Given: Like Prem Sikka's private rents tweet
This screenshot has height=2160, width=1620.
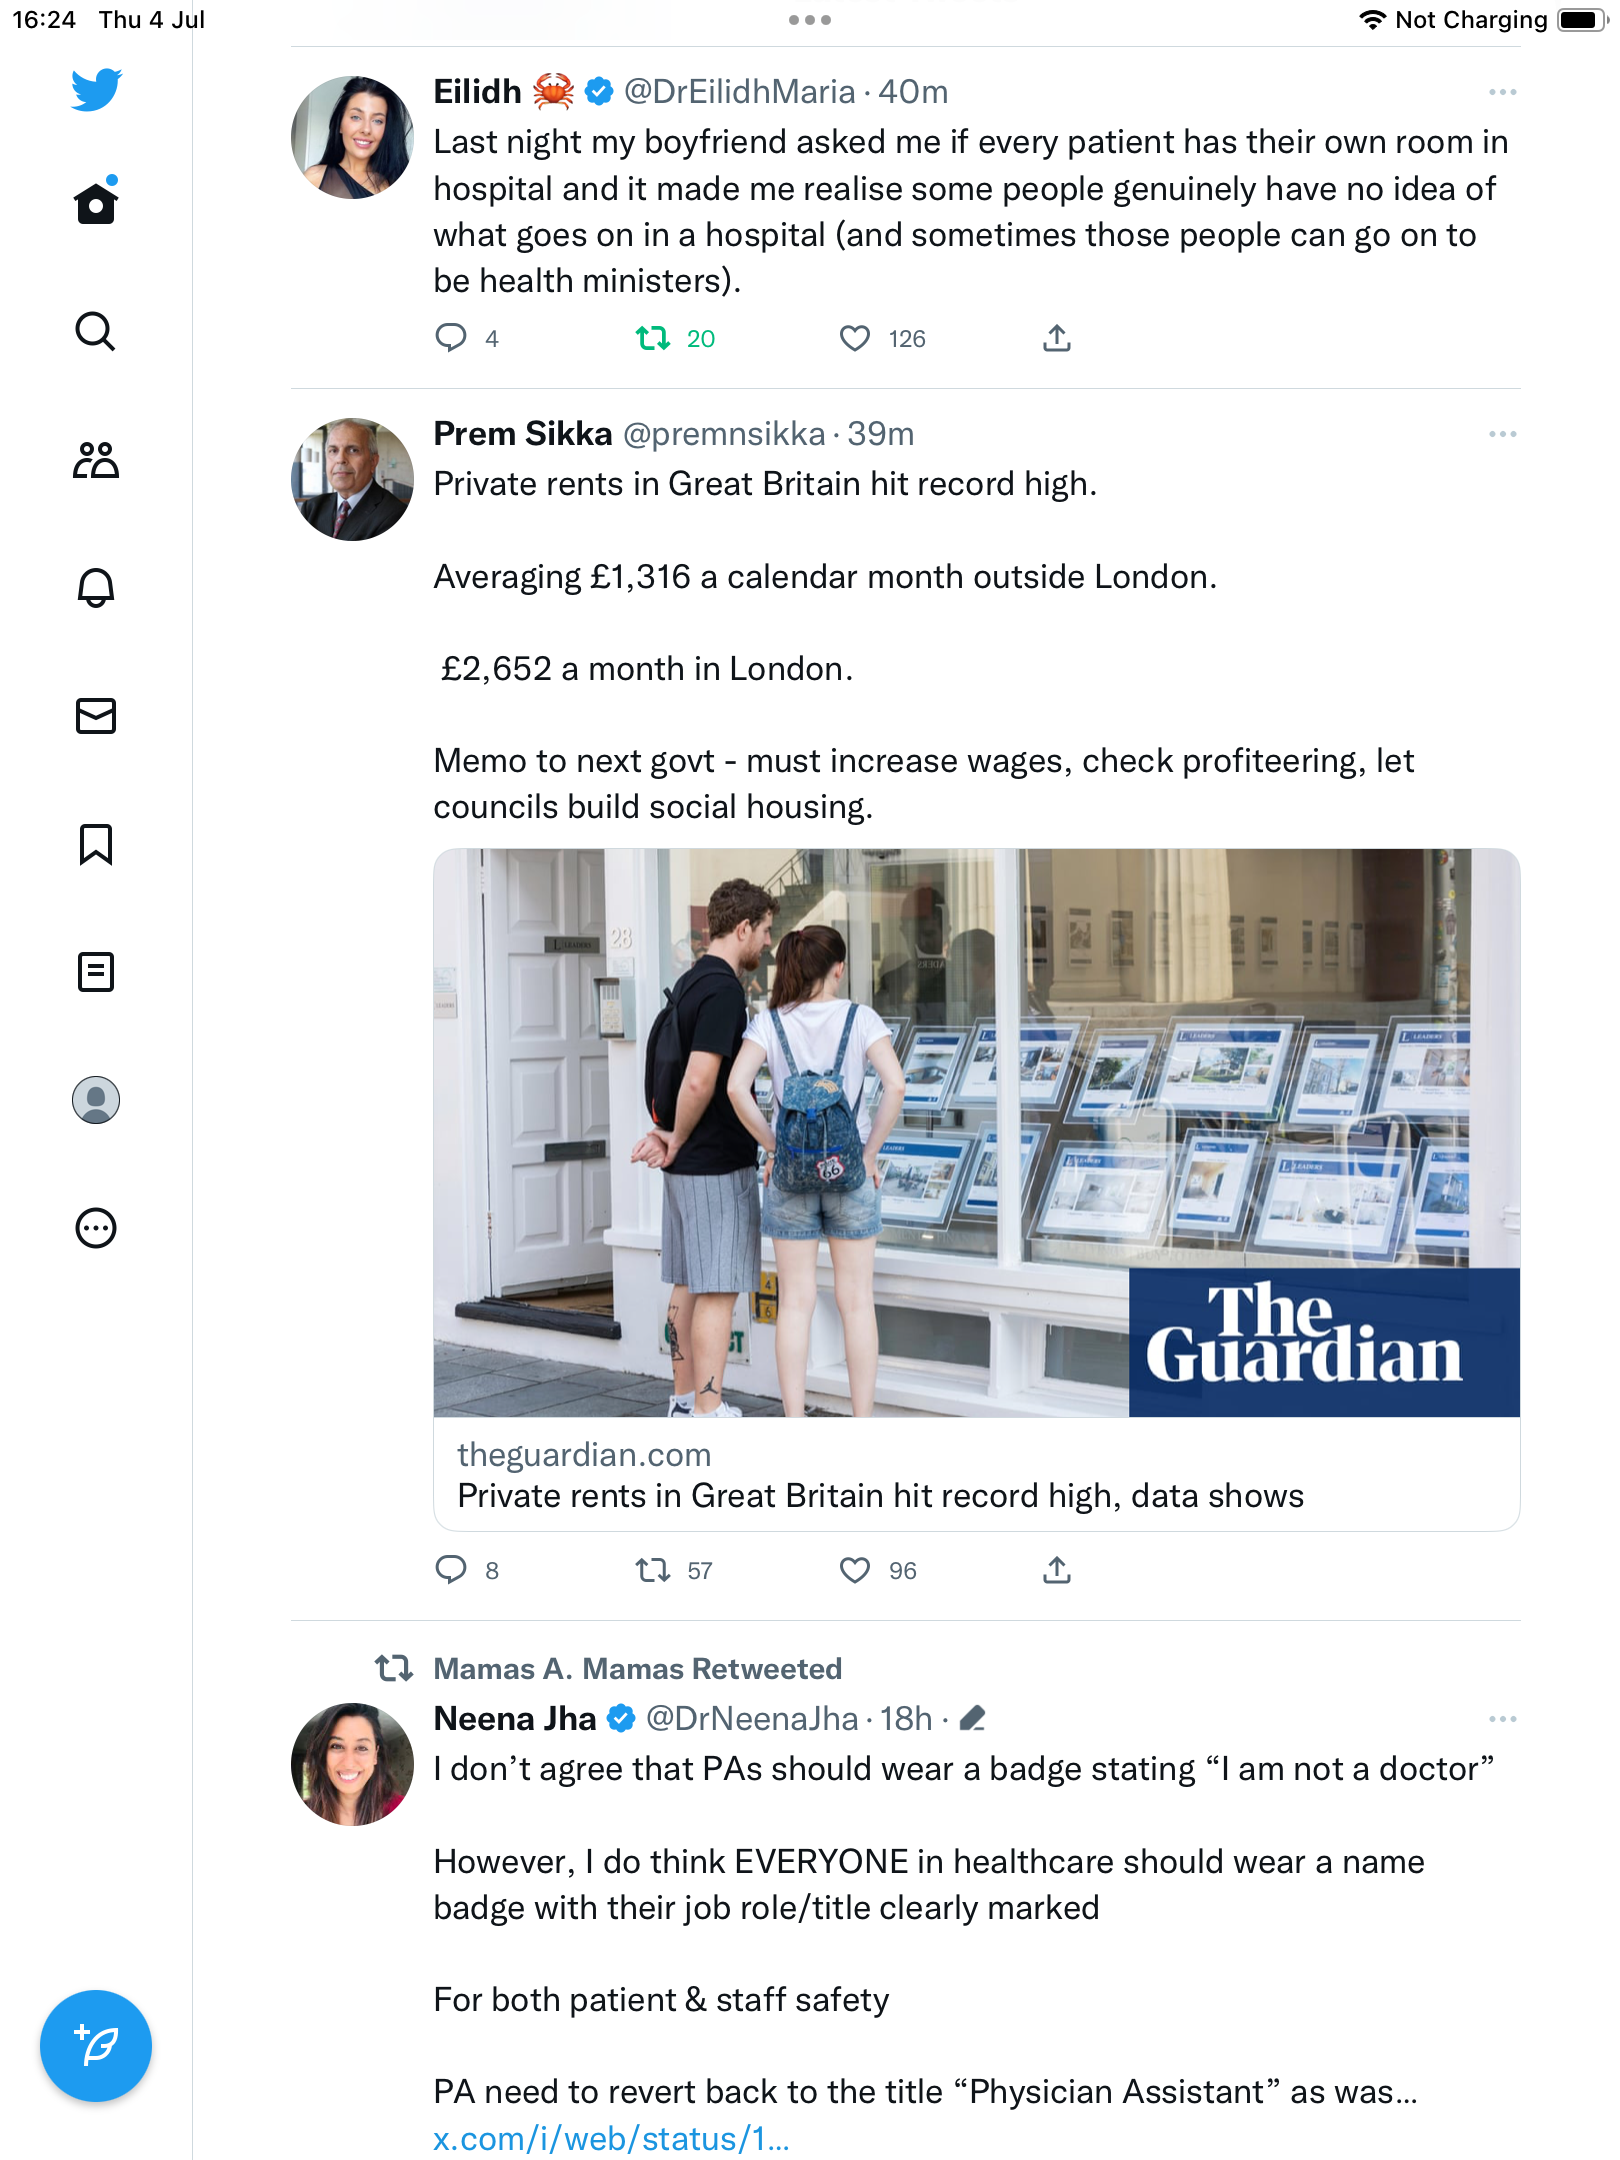Looking at the screenshot, I should tap(855, 1570).
